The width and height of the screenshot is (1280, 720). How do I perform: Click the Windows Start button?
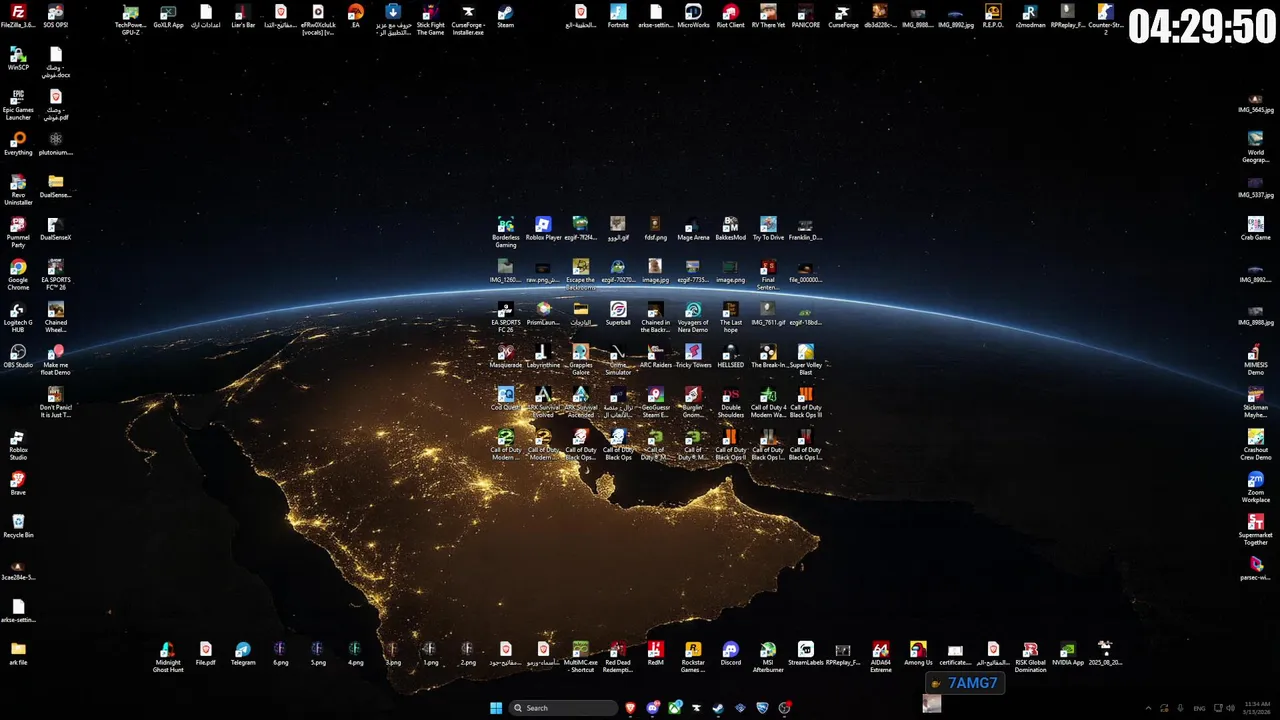[496, 708]
